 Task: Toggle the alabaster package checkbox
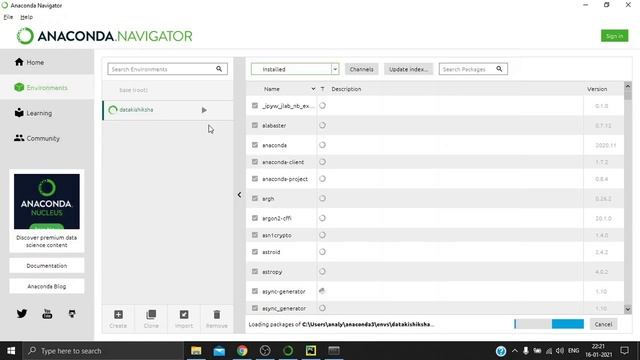[x=255, y=125]
